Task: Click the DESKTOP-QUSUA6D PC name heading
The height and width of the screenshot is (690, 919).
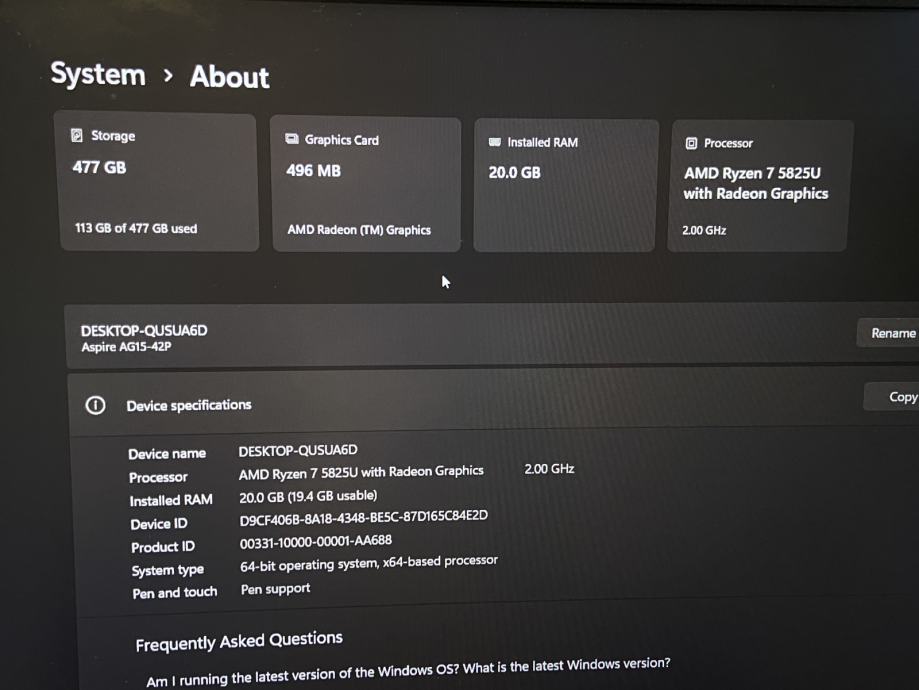Action: (144, 331)
